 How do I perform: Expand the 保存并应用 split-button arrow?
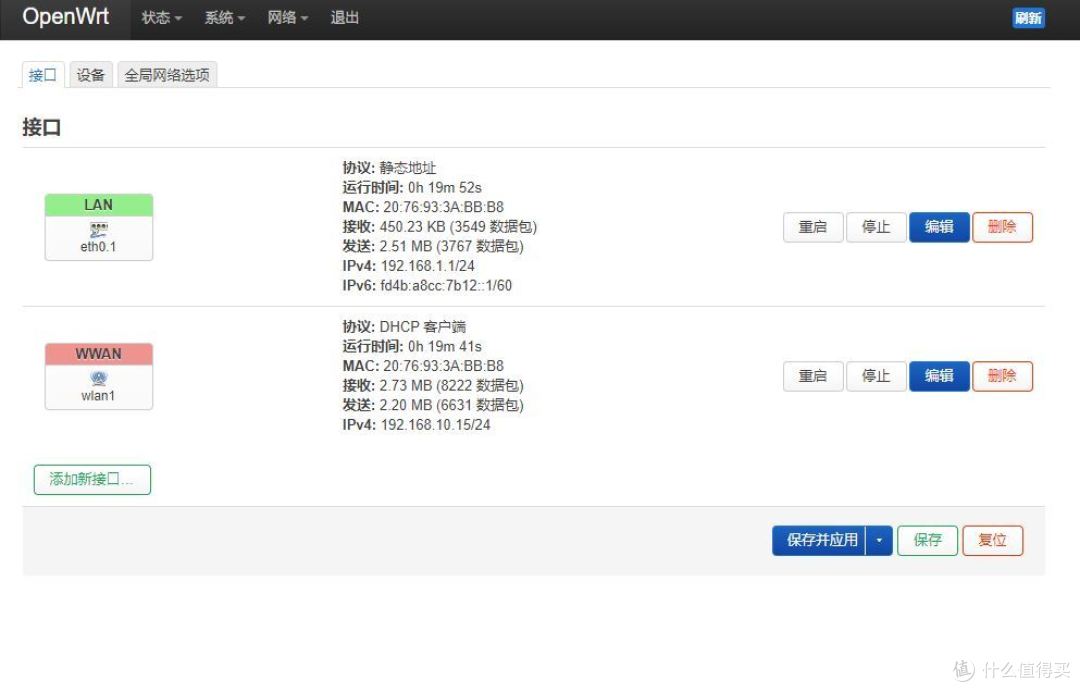click(878, 540)
